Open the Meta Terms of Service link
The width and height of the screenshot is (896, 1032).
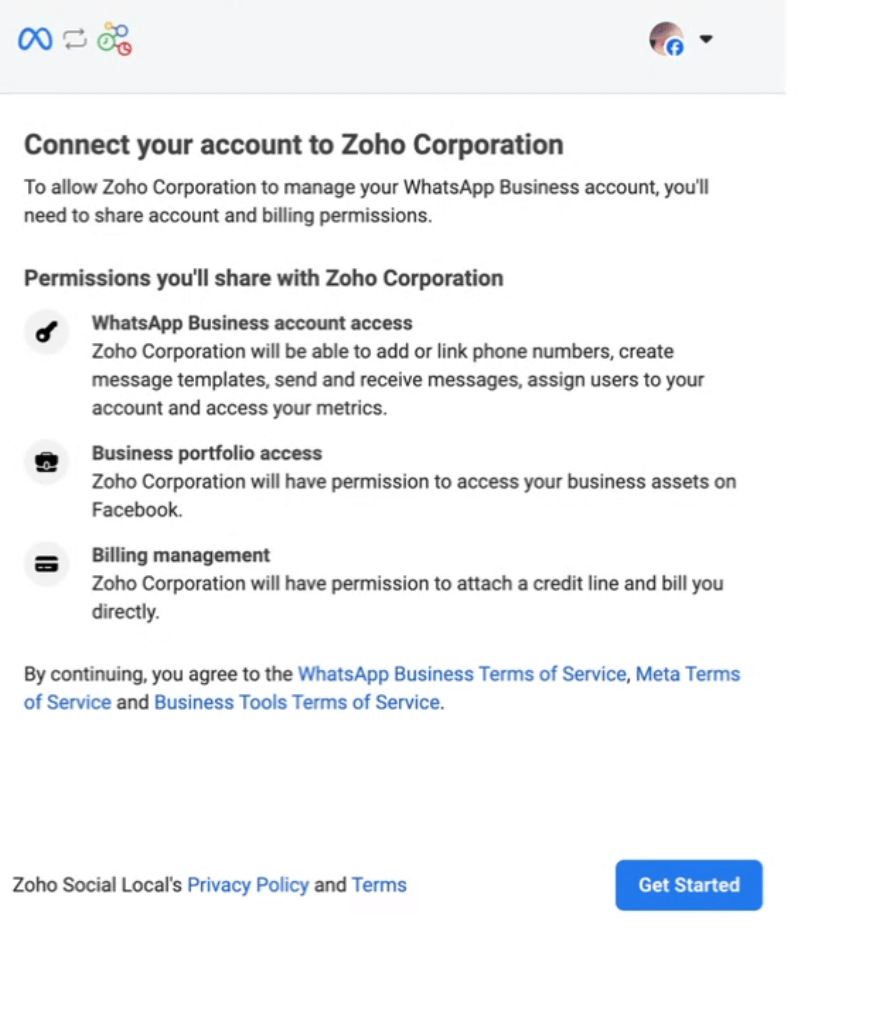tap(687, 674)
